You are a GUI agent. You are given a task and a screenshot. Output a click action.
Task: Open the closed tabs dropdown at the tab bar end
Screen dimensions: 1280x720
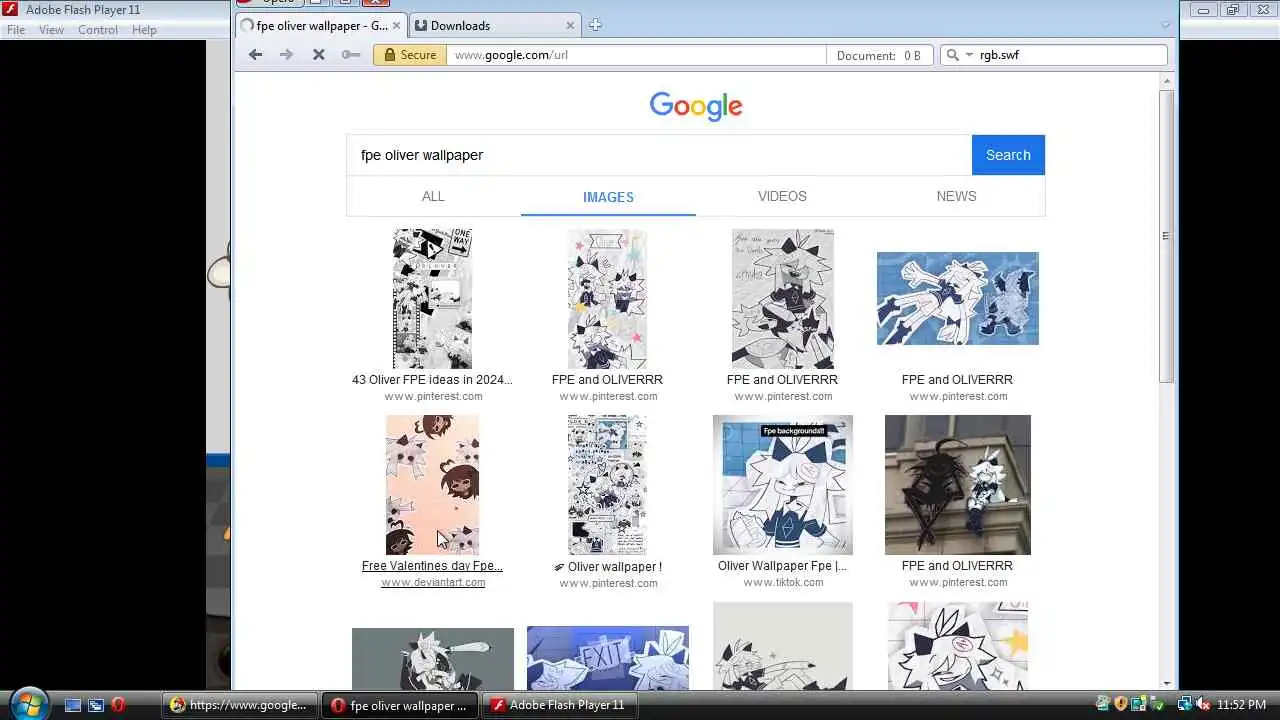[1165, 25]
